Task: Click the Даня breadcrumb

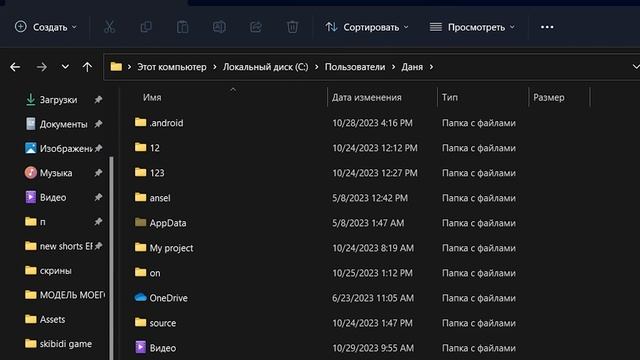Action: [x=412, y=67]
